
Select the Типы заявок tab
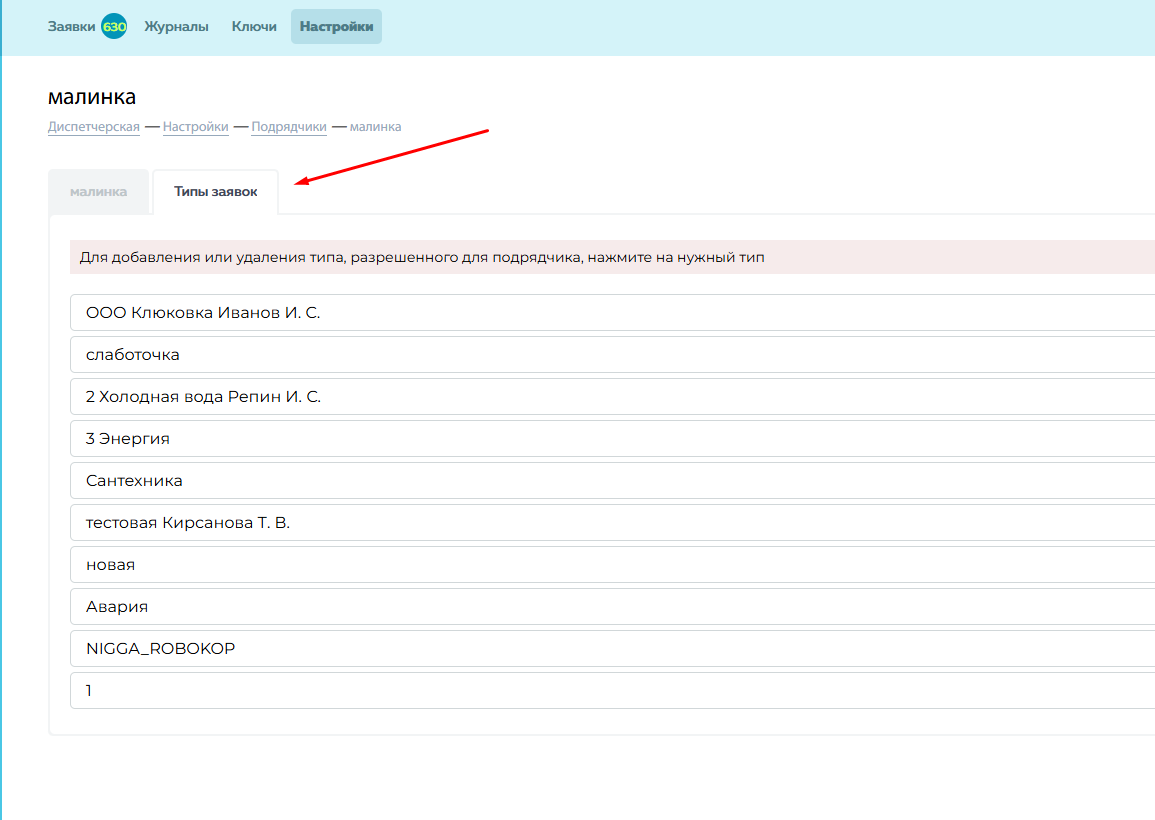click(x=215, y=192)
